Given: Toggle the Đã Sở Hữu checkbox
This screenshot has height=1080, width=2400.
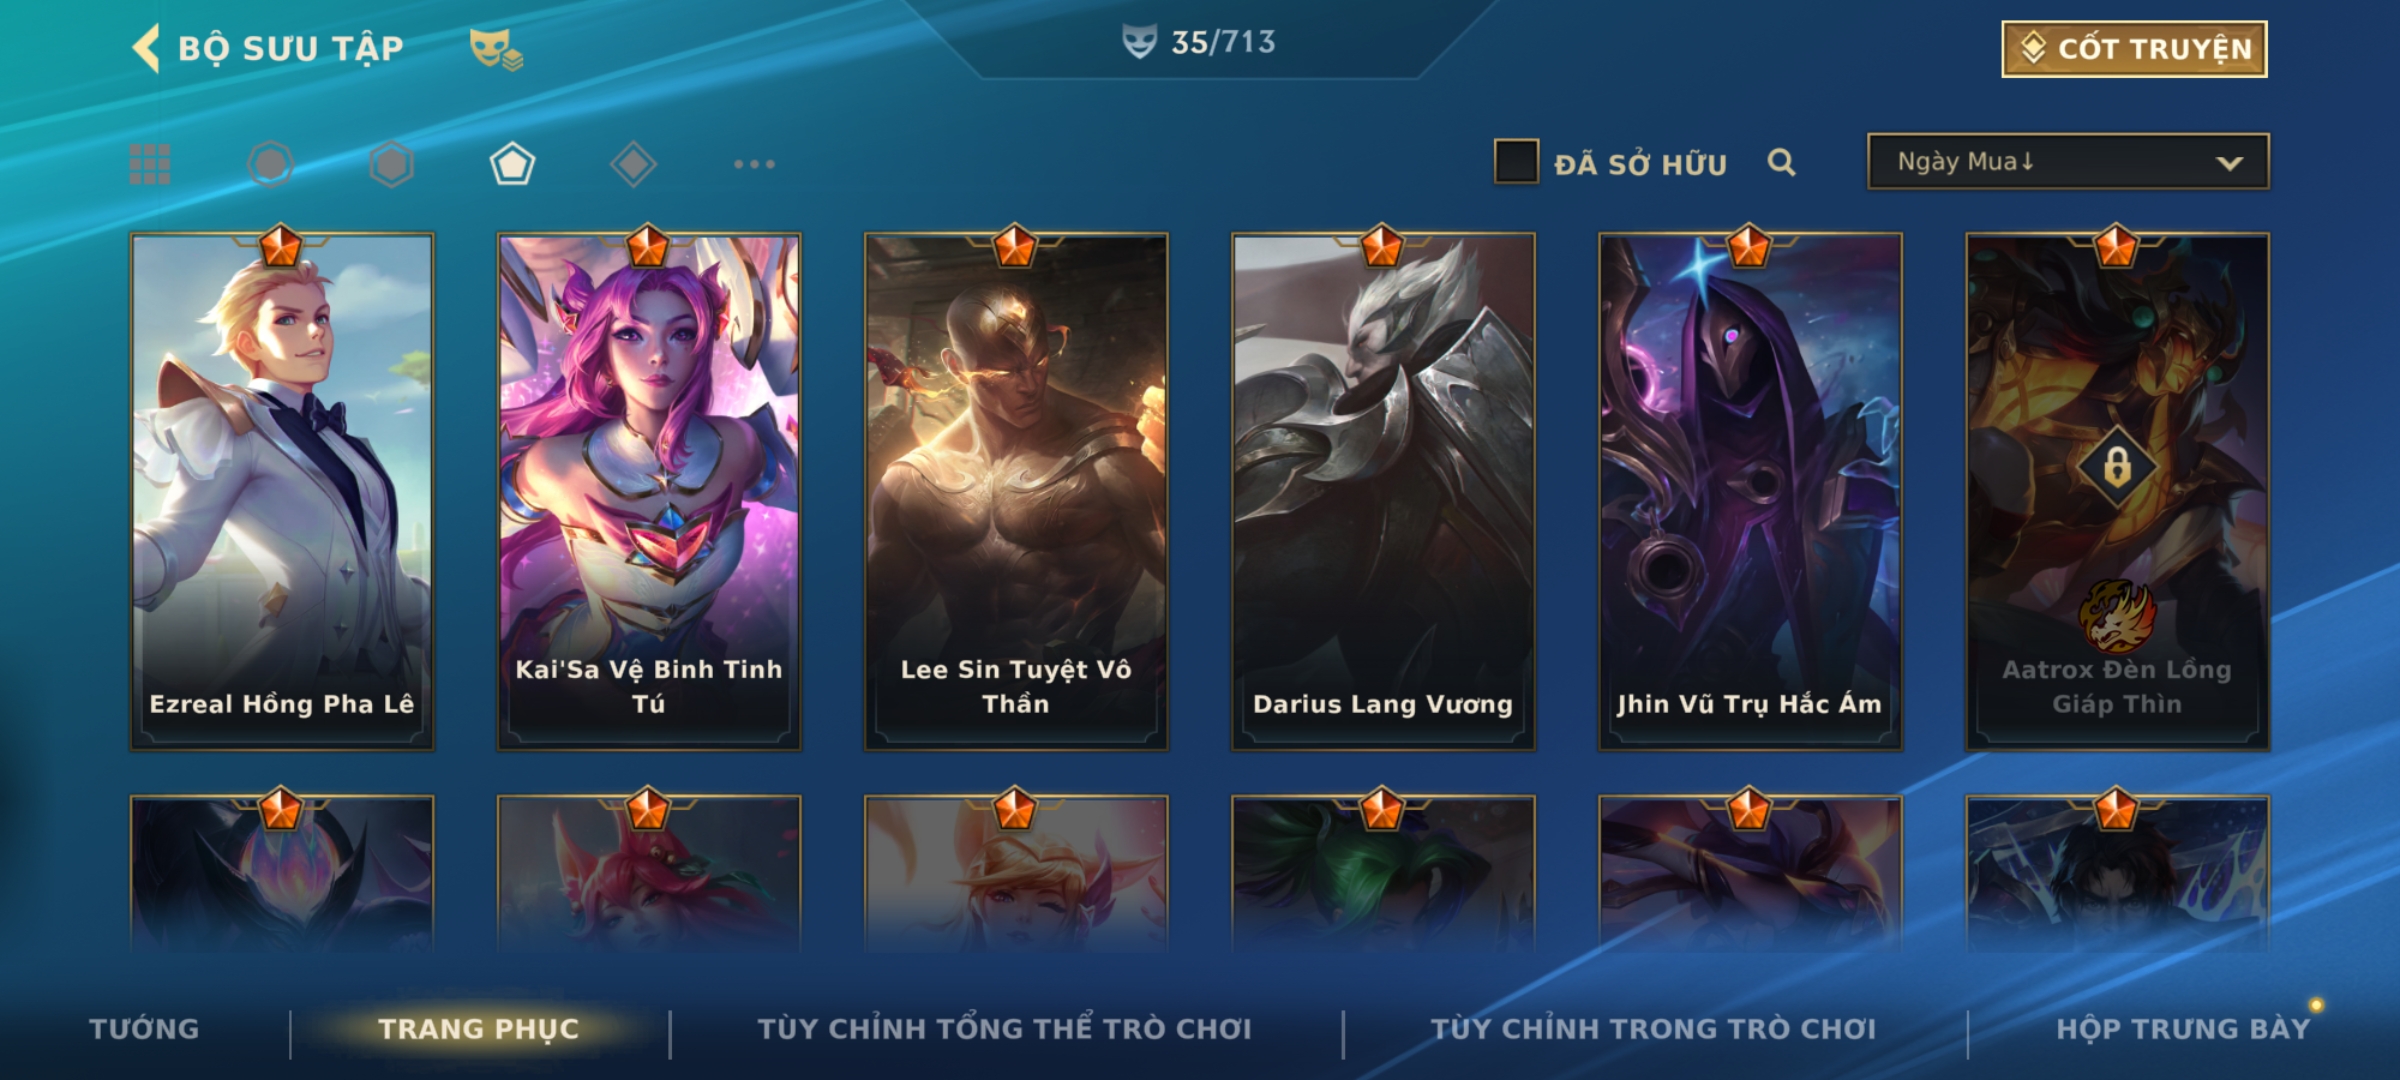Looking at the screenshot, I should pyautogui.click(x=1516, y=162).
